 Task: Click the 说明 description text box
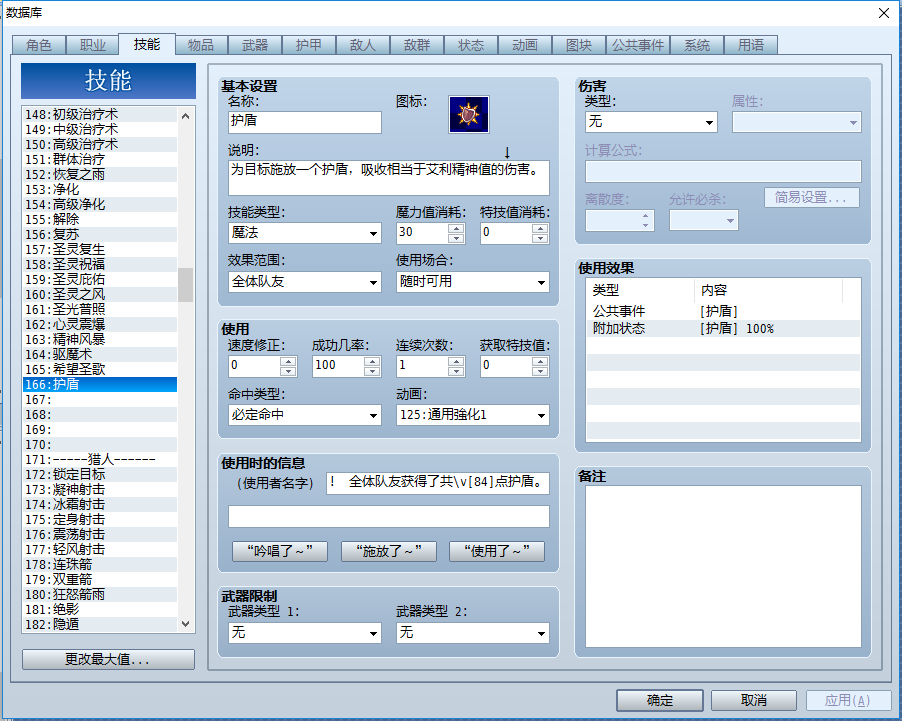(x=389, y=178)
